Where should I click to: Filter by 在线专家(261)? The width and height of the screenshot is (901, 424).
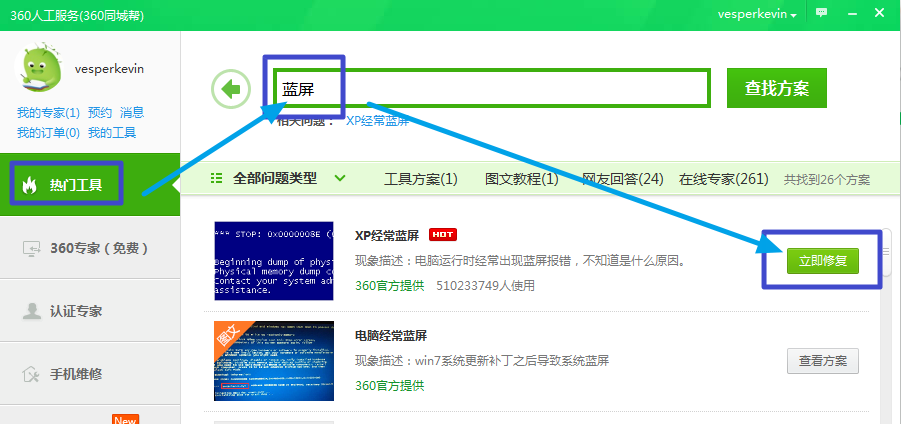point(724,179)
